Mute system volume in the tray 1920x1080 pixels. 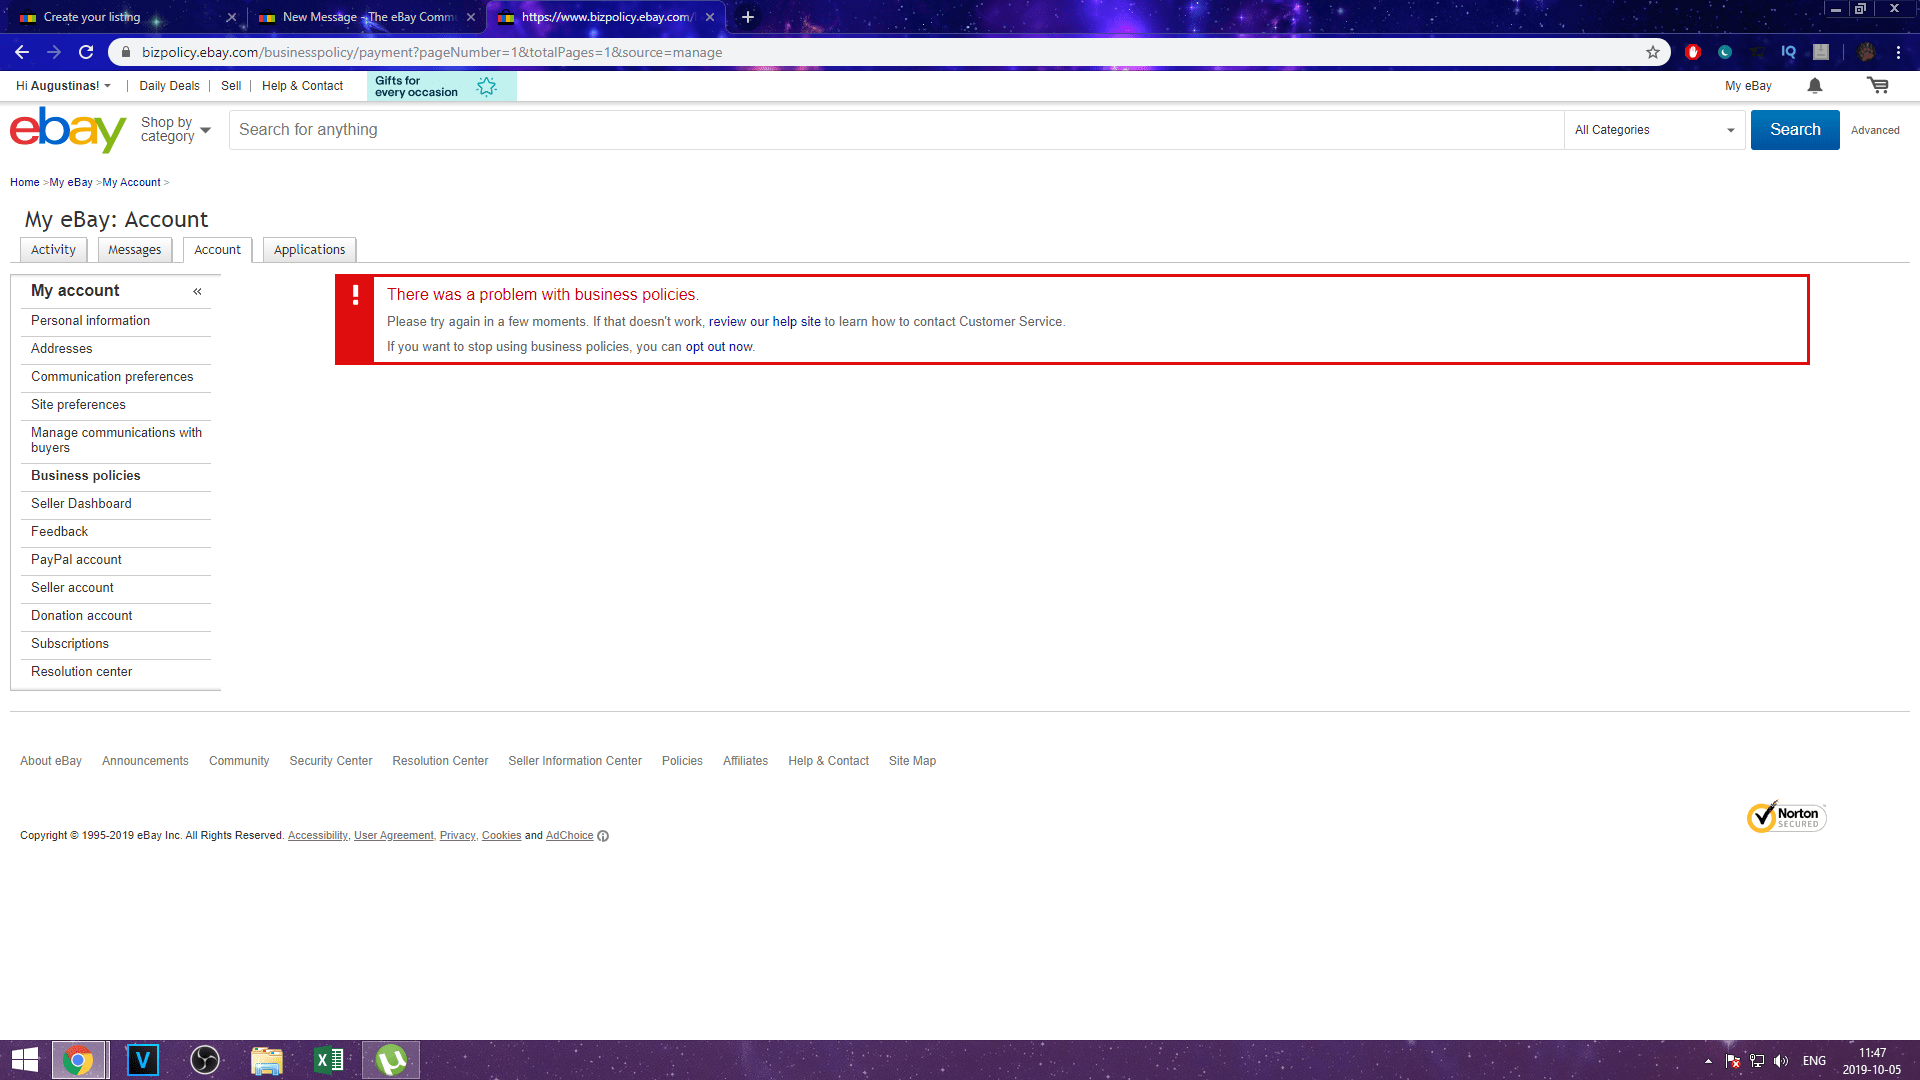pyautogui.click(x=1782, y=1060)
